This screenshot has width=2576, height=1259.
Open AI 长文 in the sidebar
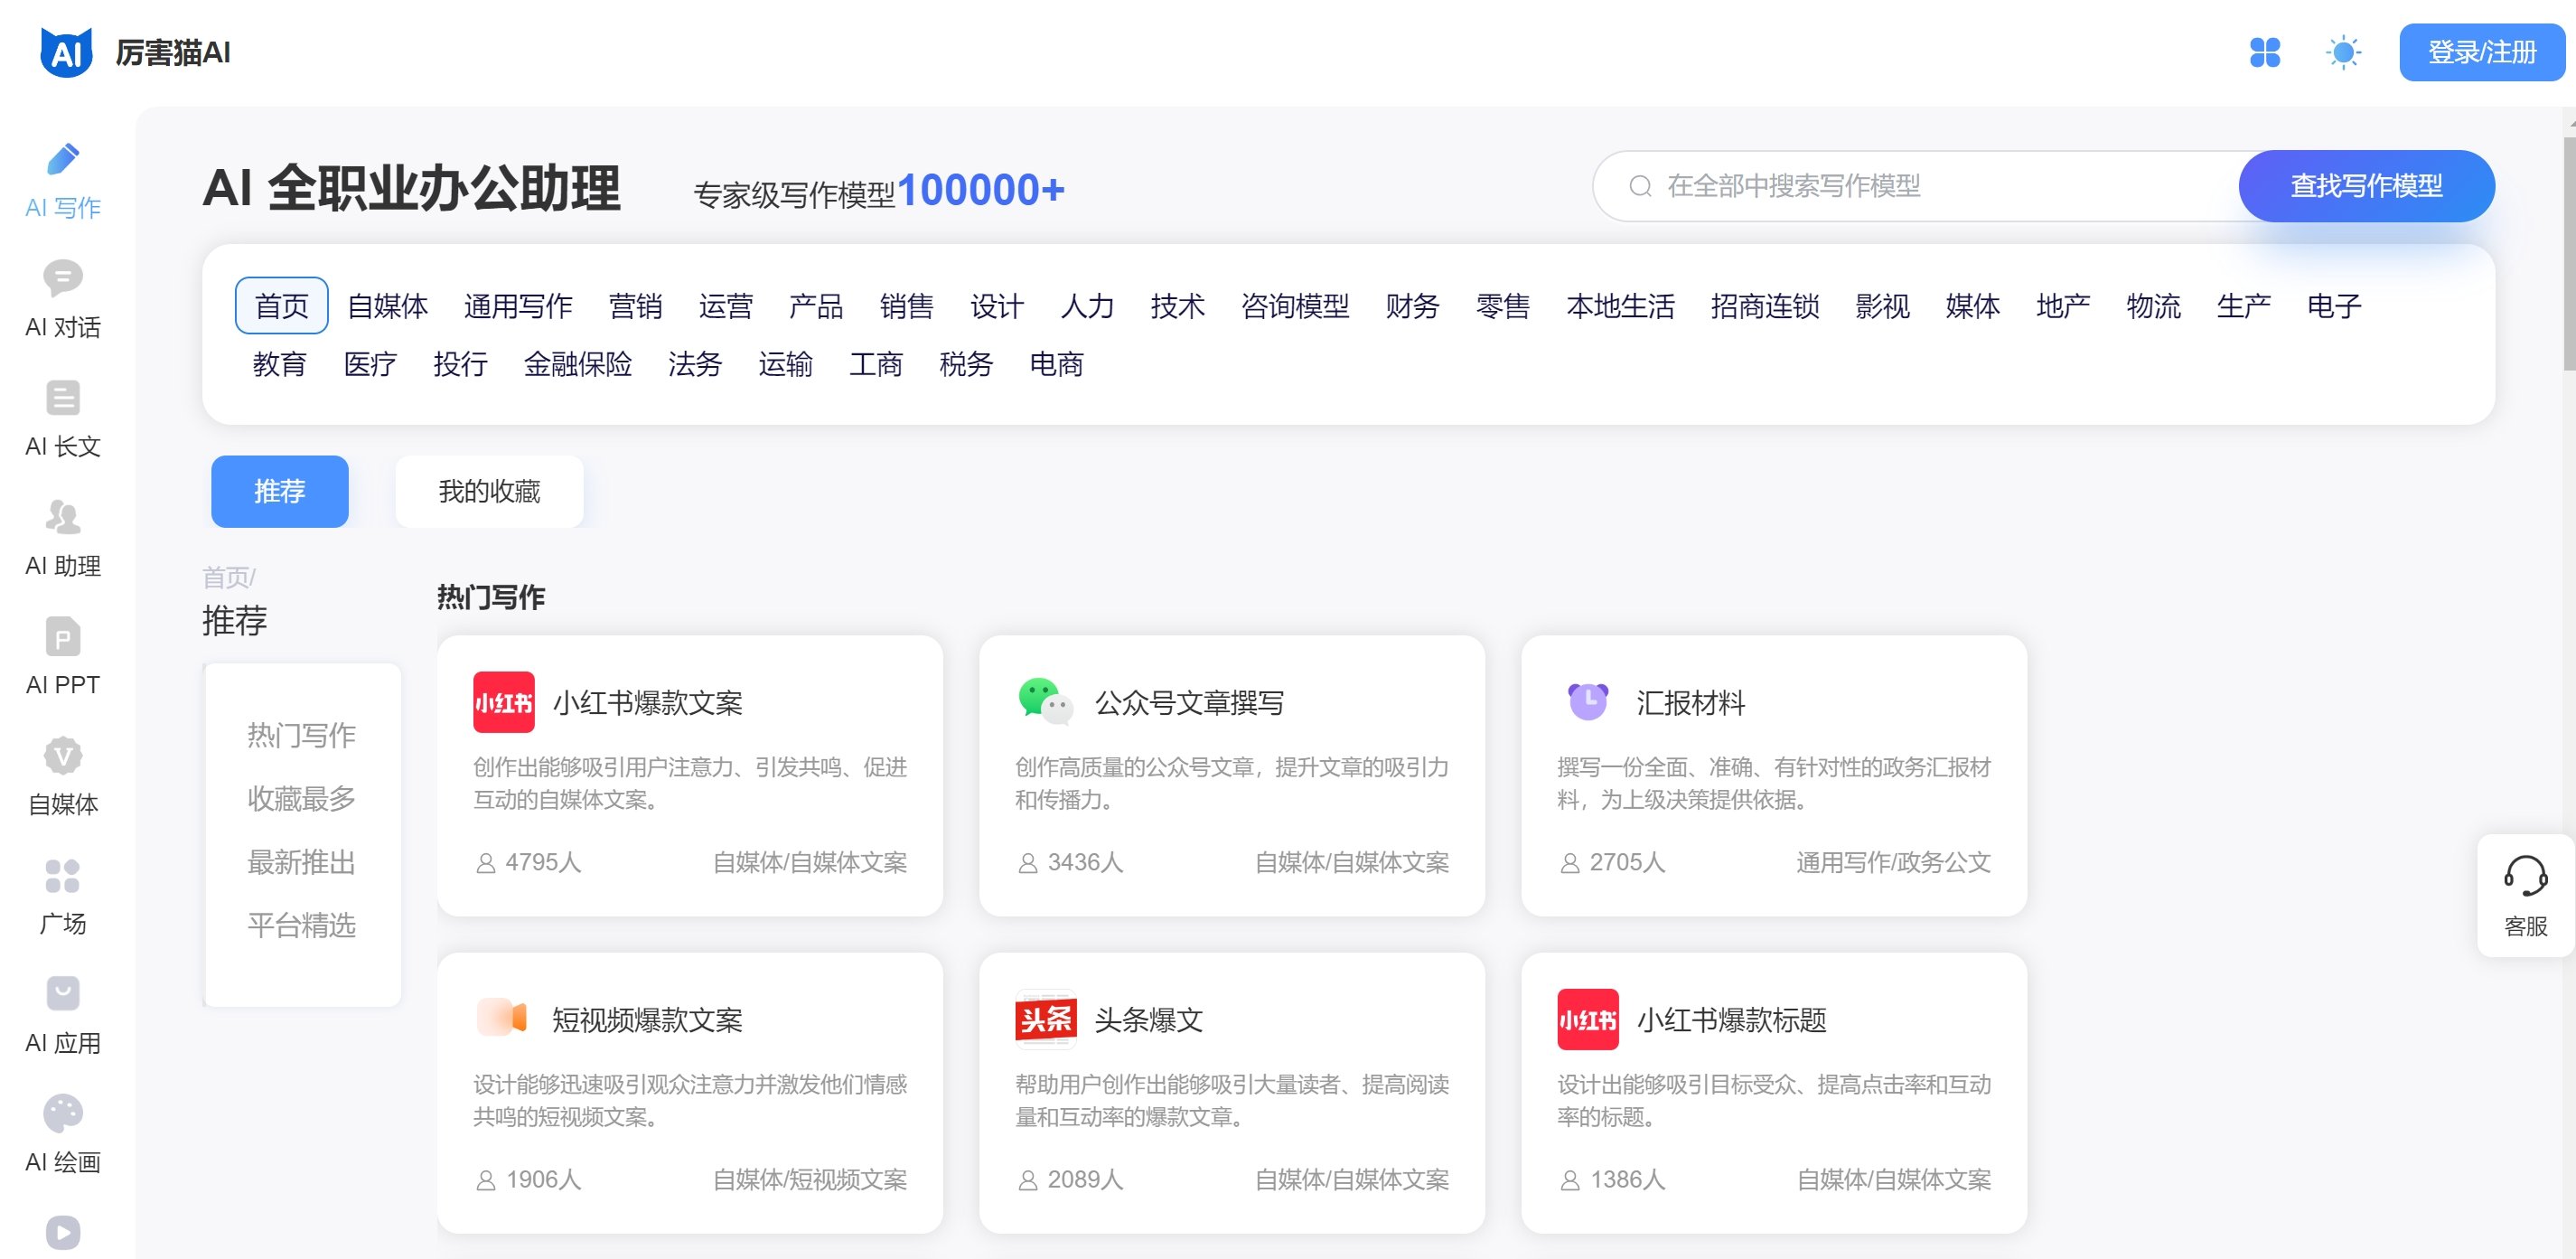[63, 420]
